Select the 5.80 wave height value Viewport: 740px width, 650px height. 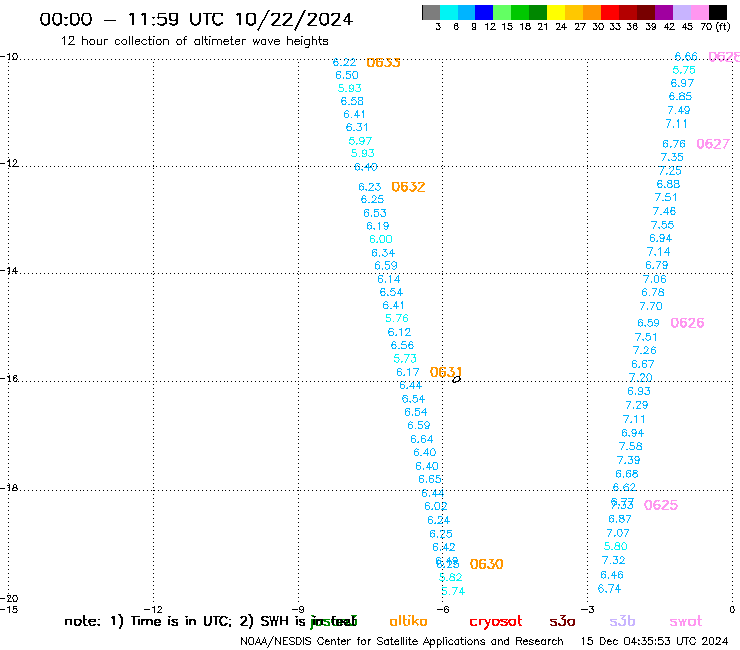tap(615, 547)
